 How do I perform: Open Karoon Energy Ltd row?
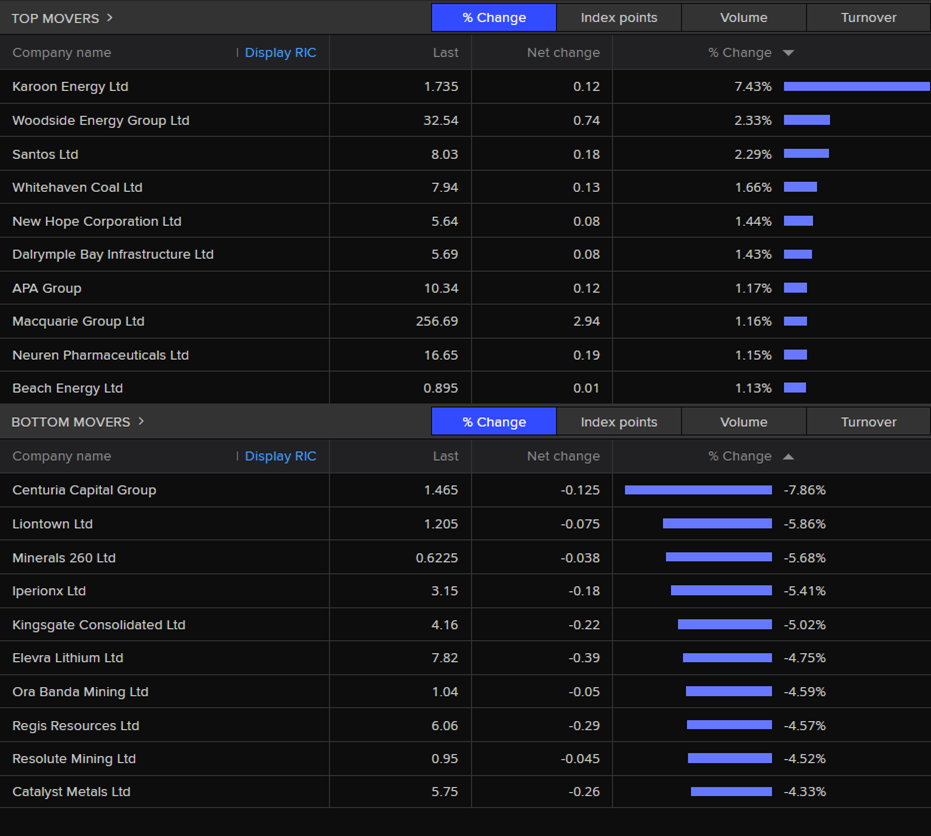pos(466,87)
